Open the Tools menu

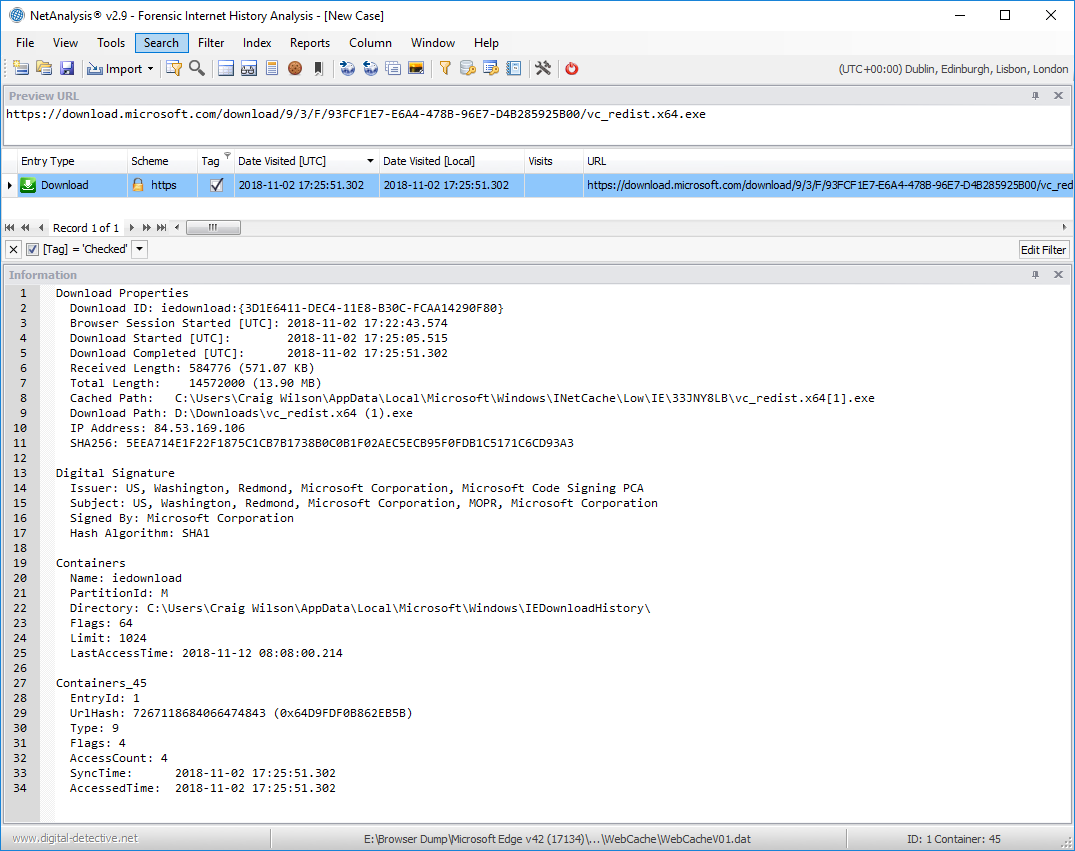point(111,43)
